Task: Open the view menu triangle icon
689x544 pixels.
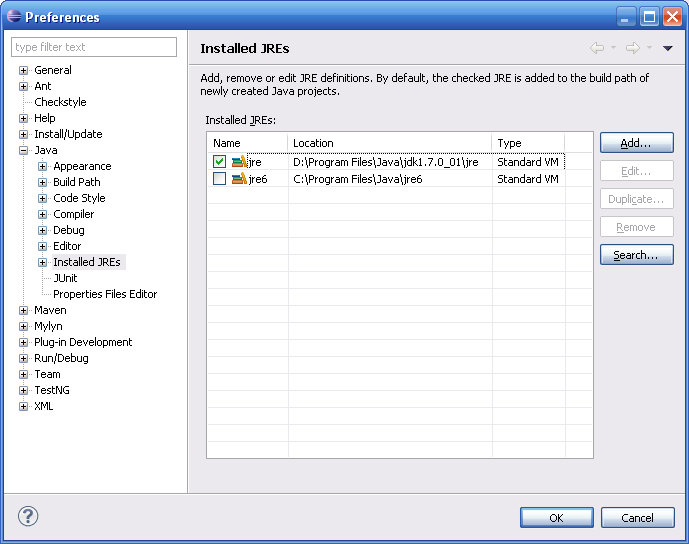Action: (x=668, y=48)
